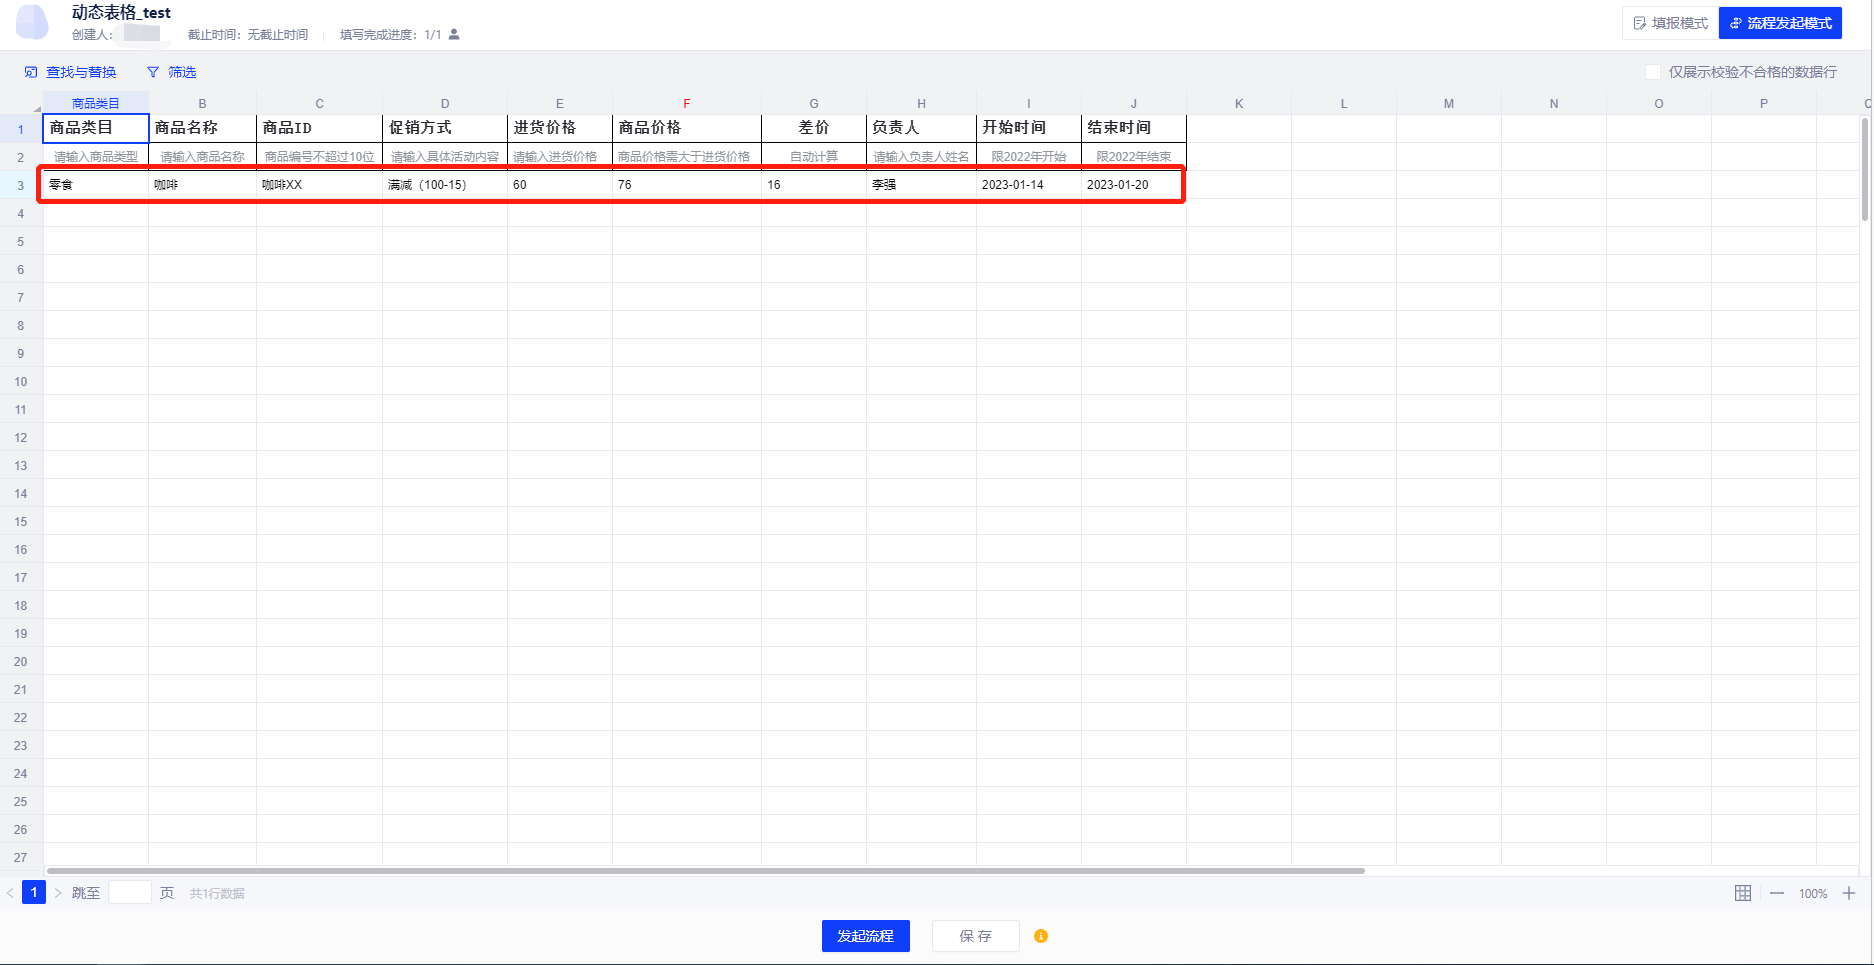
Task: Switch to 流程发起模式 tab
Action: coord(1780,23)
